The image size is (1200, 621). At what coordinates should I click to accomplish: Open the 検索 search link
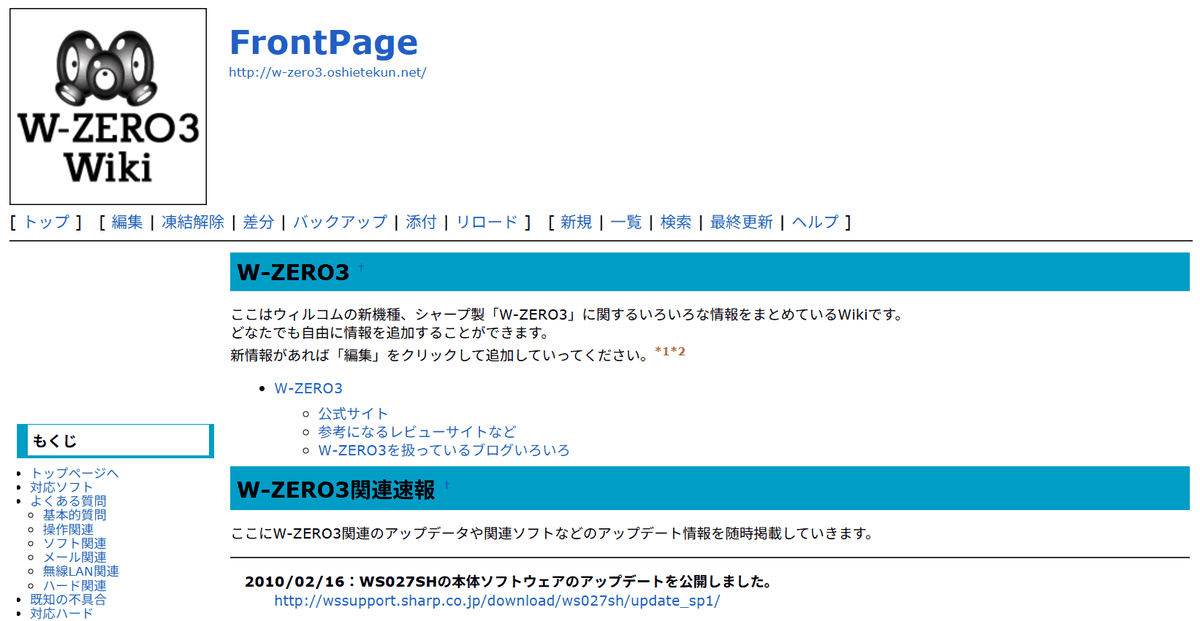(676, 222)
